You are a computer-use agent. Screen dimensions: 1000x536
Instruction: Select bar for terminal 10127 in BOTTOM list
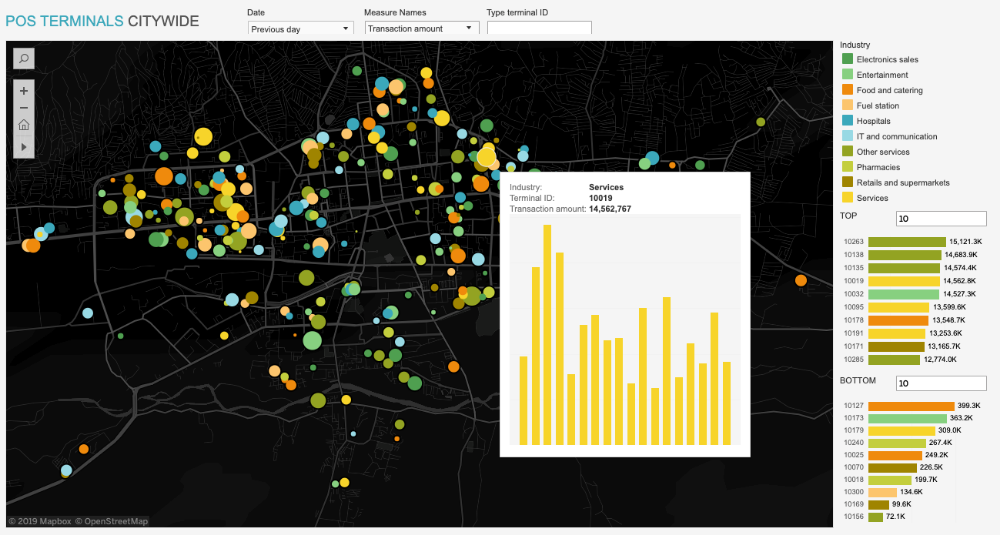[911, 406]
